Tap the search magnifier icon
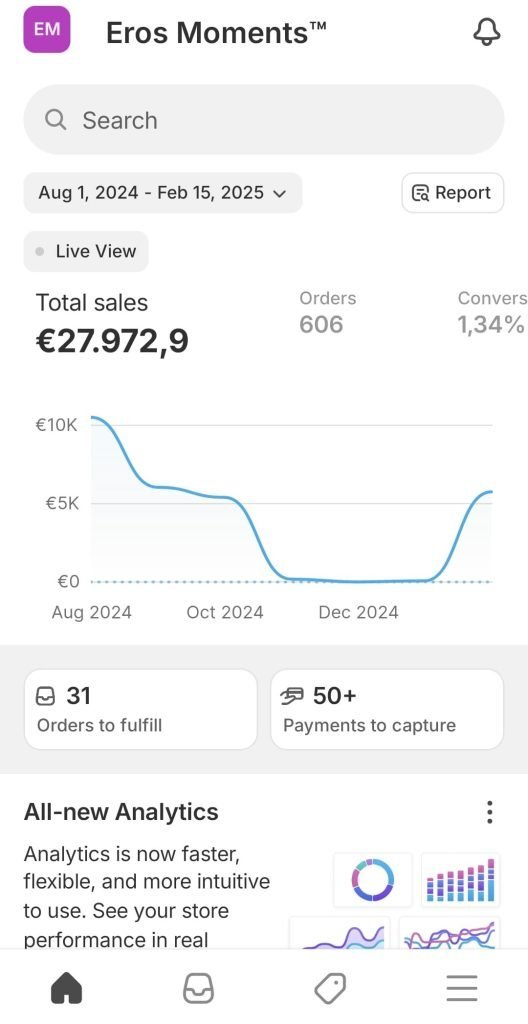Screen dimensions: 528x1024 point(56,120)
